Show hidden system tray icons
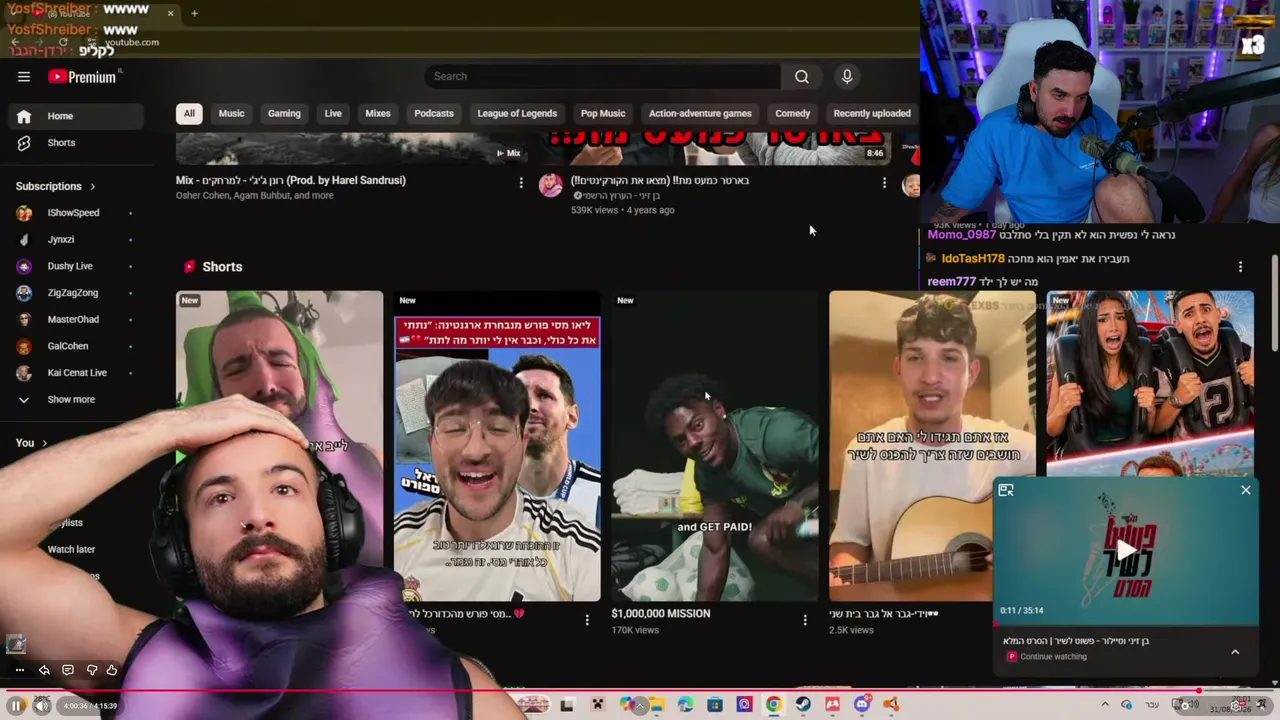 [x=1105, y=705]
